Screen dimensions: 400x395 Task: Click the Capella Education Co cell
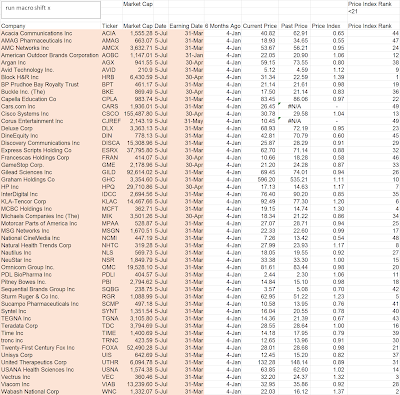51,99
